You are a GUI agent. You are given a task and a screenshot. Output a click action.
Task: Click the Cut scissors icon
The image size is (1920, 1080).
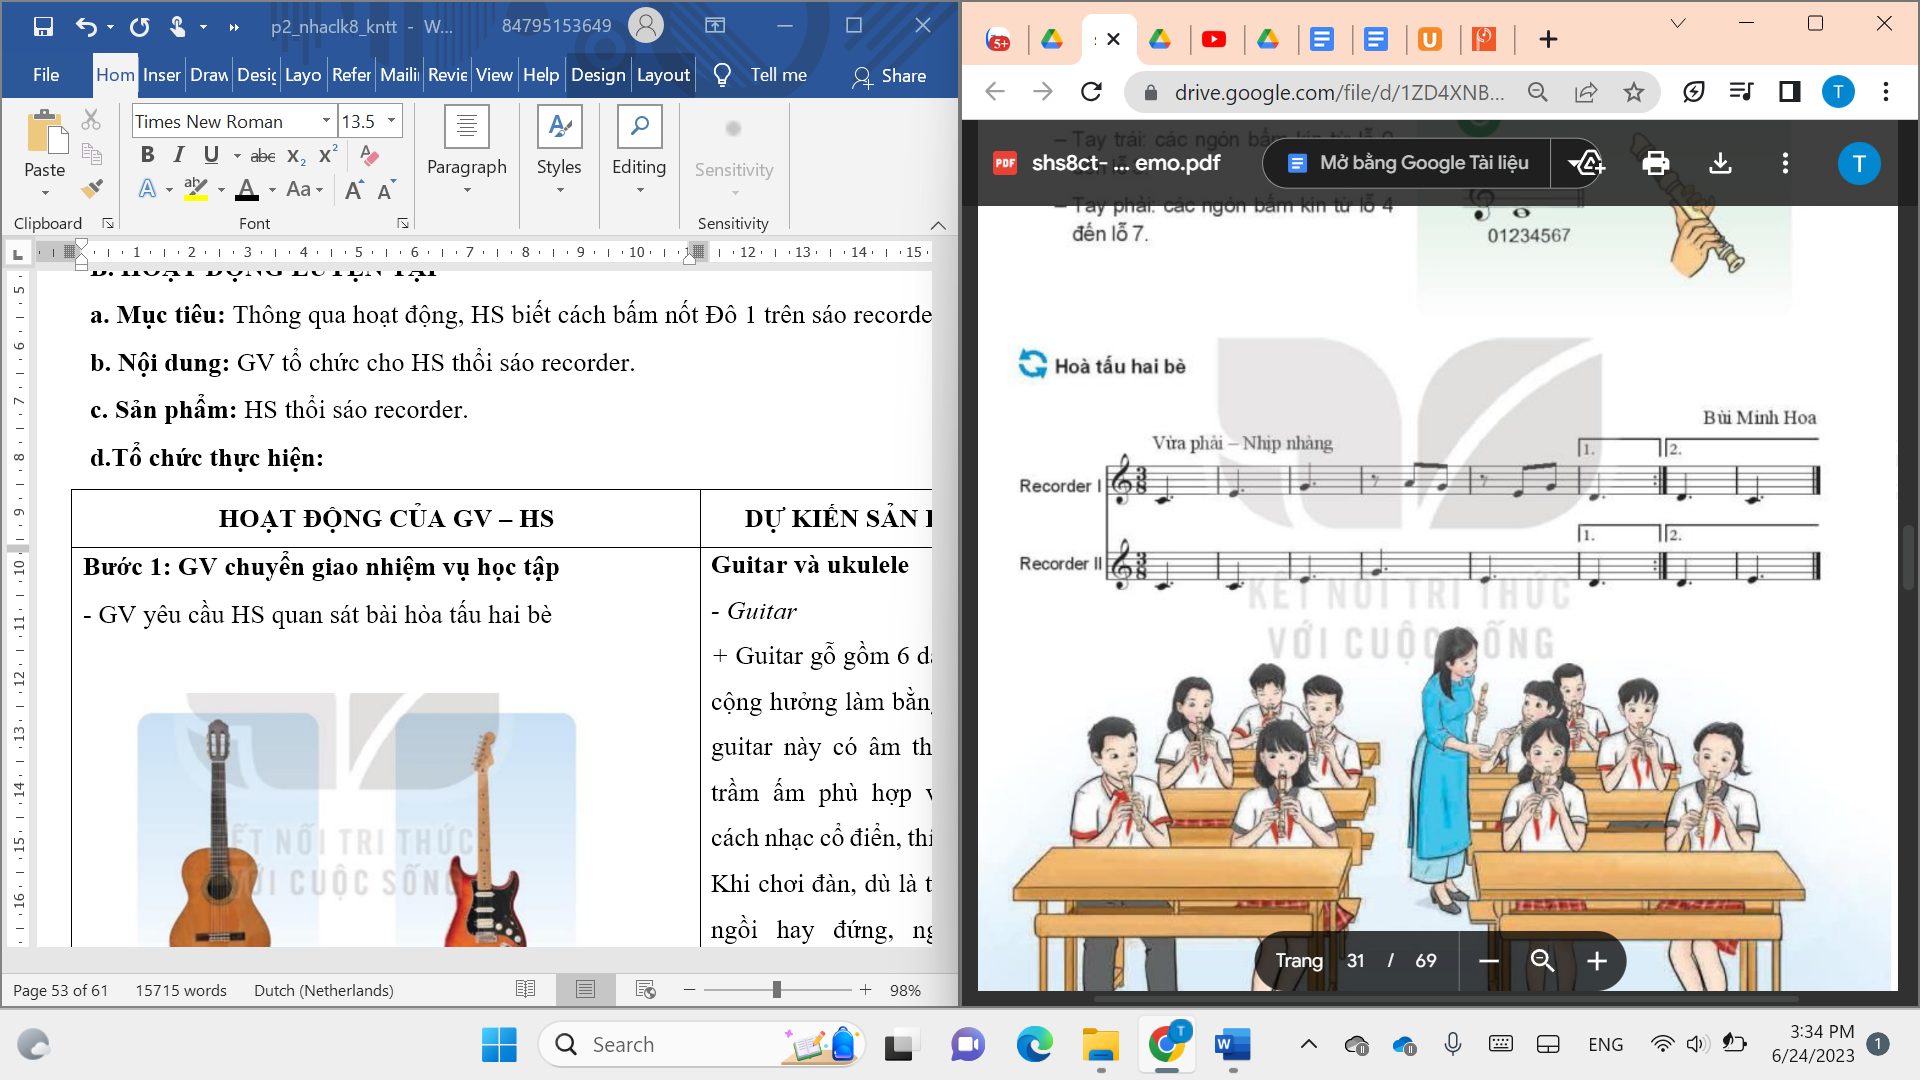[x=91, y=120]
